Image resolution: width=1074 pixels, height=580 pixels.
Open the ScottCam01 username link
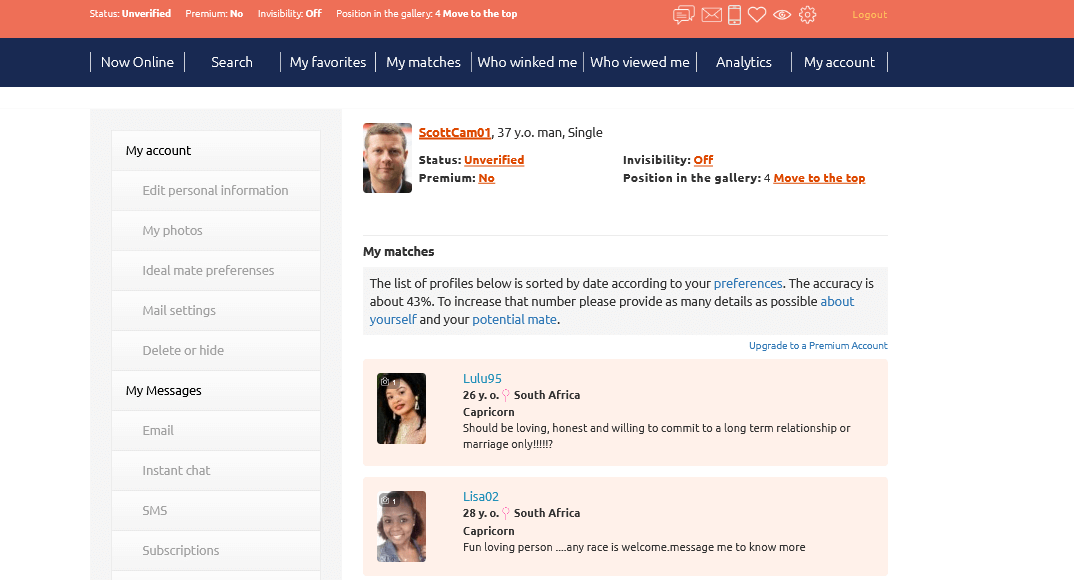(x=455, y=133)
